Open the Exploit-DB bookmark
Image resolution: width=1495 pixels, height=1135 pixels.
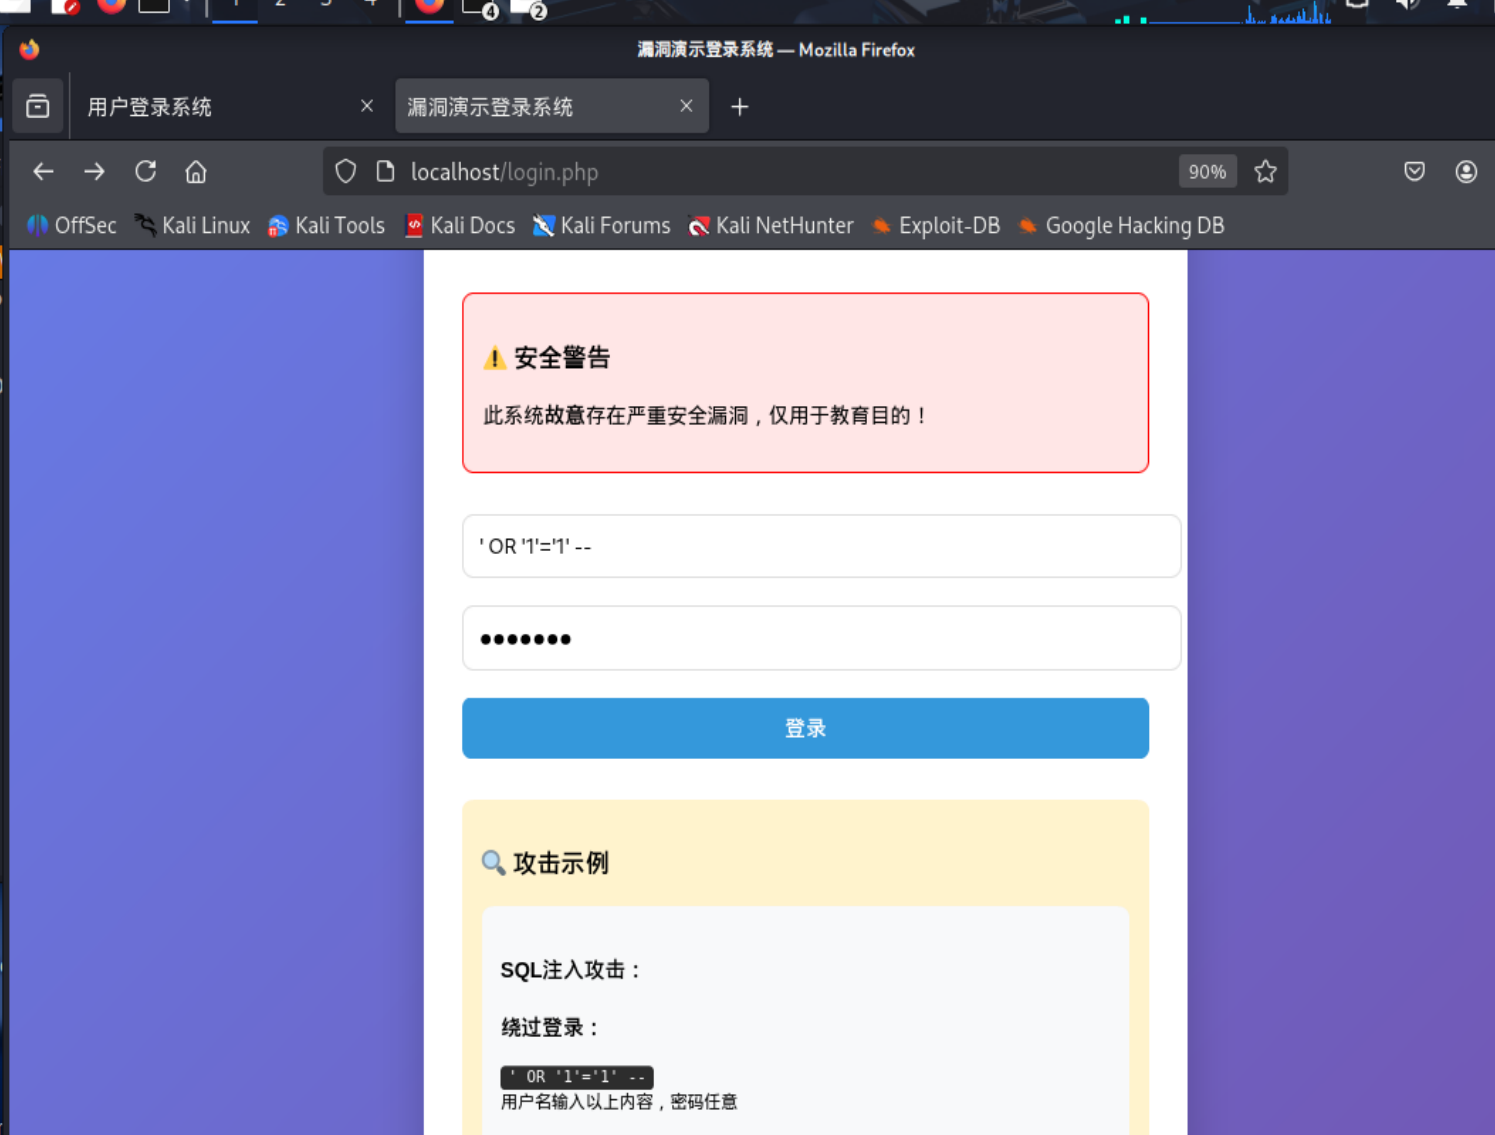coord(936,226)
